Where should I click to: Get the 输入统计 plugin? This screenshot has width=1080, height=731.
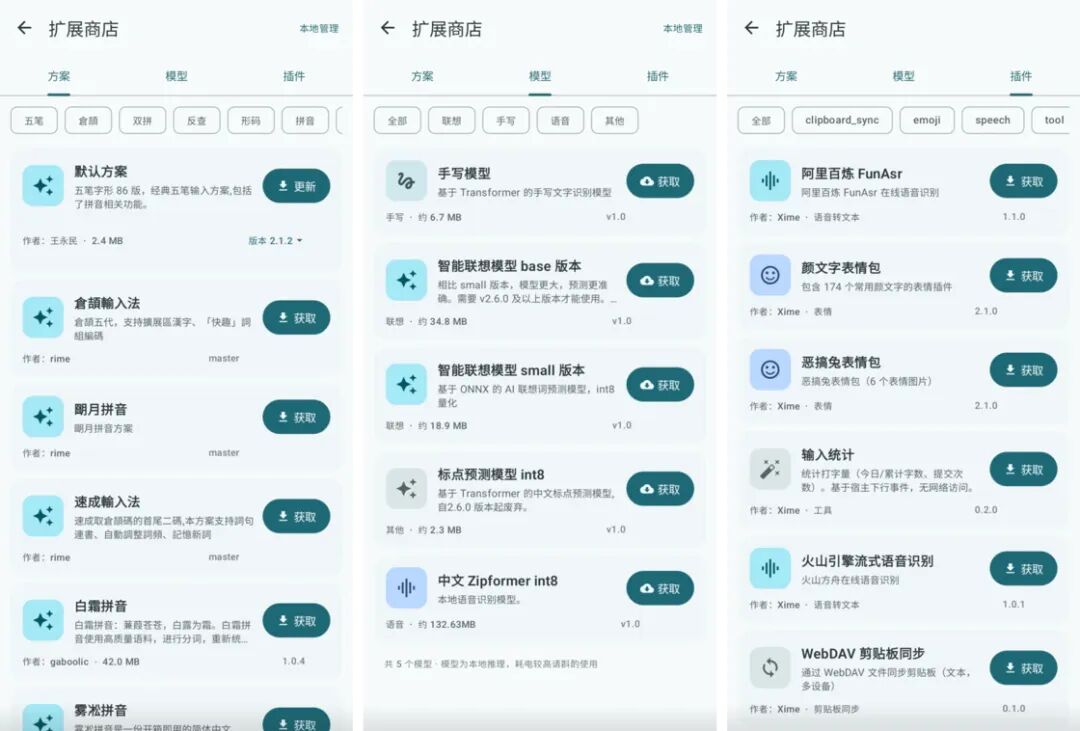click(x=1024, y=469)
